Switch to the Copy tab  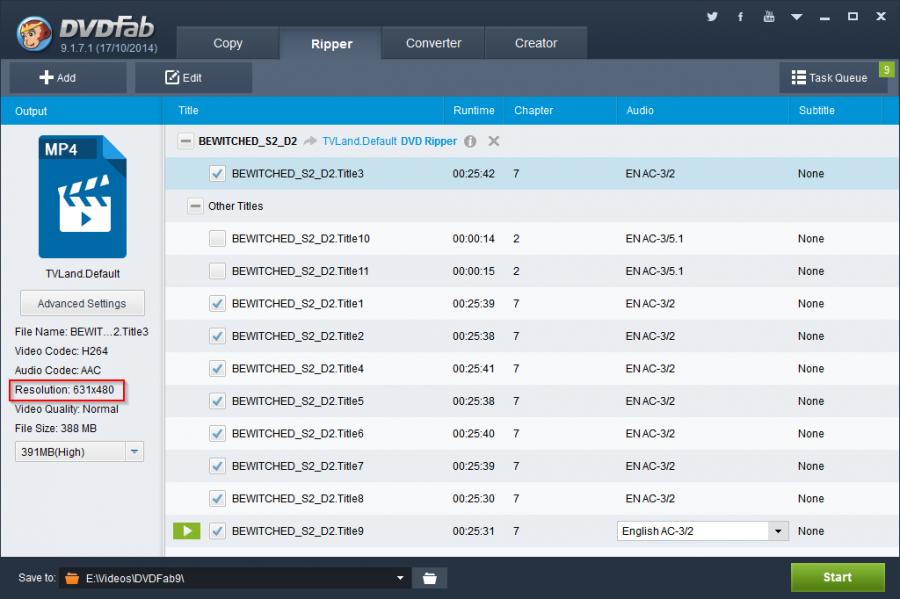(x=228, y=43)
